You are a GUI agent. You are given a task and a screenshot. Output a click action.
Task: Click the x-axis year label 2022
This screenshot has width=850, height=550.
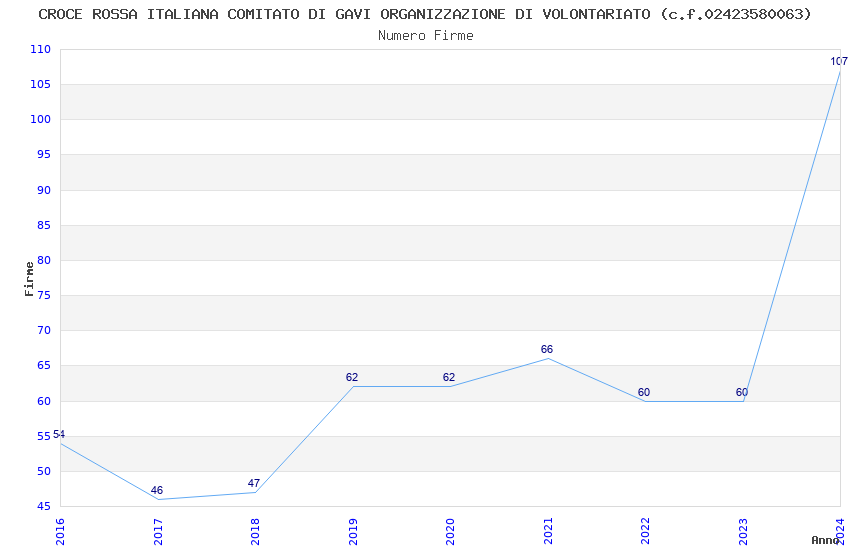[645, 532]
